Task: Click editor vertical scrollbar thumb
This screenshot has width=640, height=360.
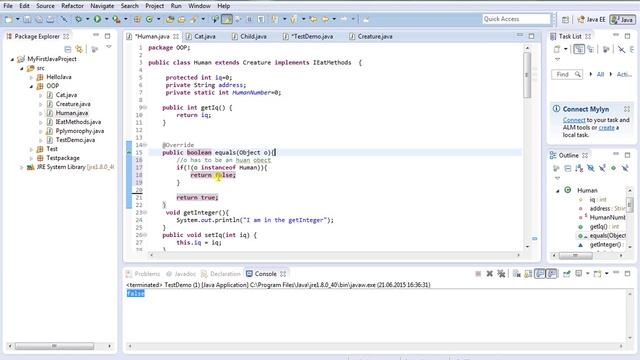Action: coord(527,76)
